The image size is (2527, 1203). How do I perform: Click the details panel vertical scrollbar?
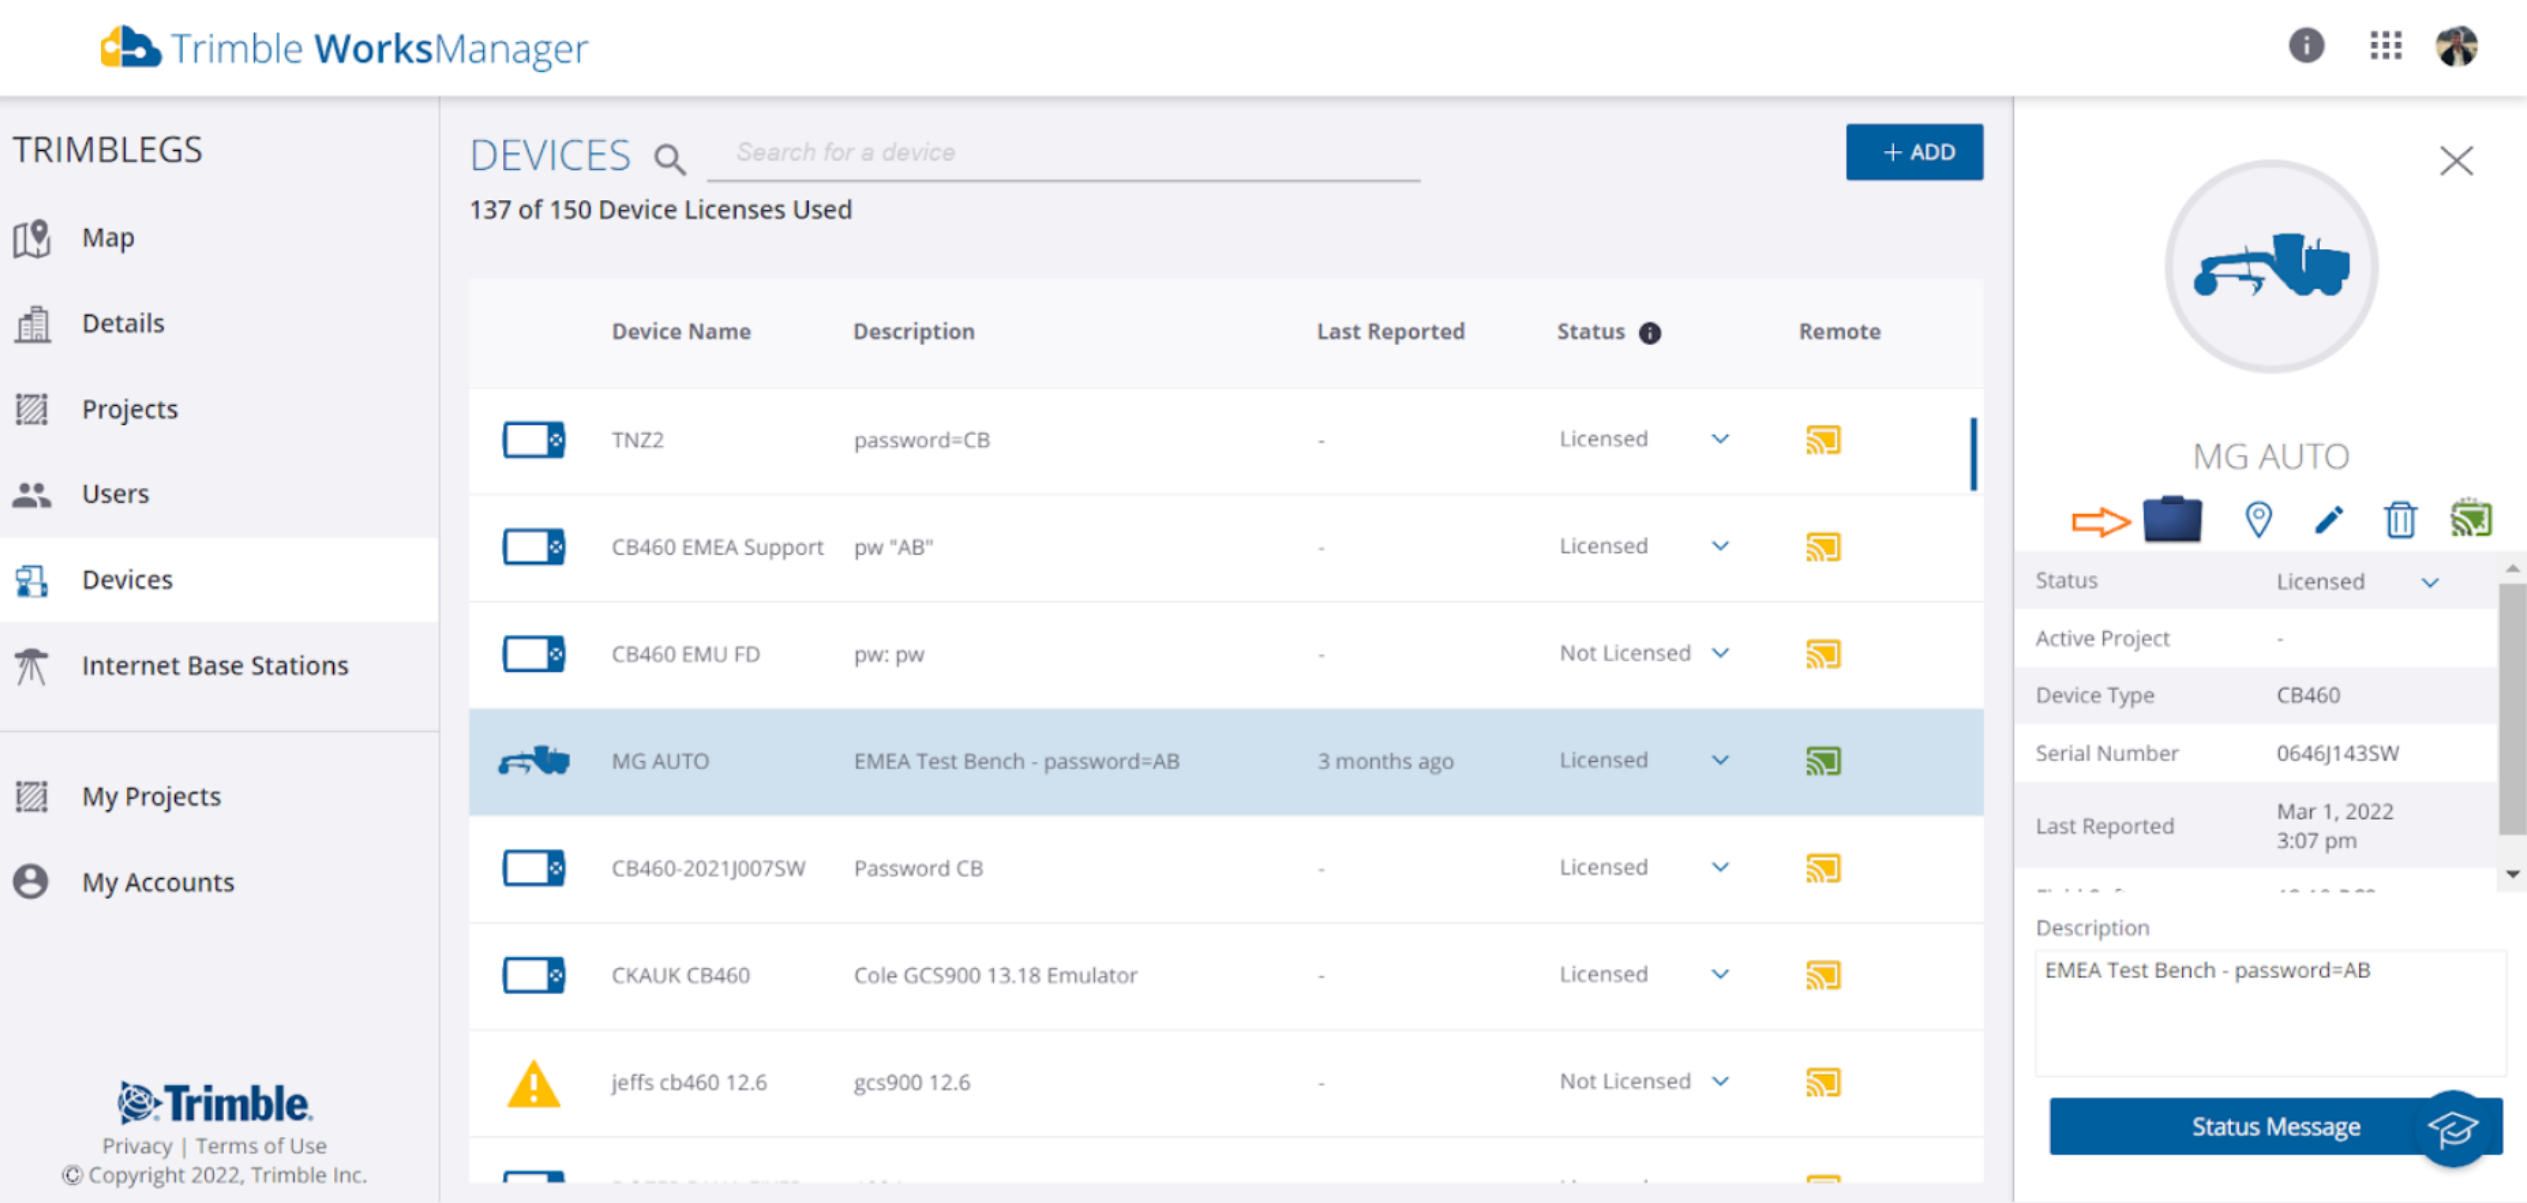click(2511, 710)
